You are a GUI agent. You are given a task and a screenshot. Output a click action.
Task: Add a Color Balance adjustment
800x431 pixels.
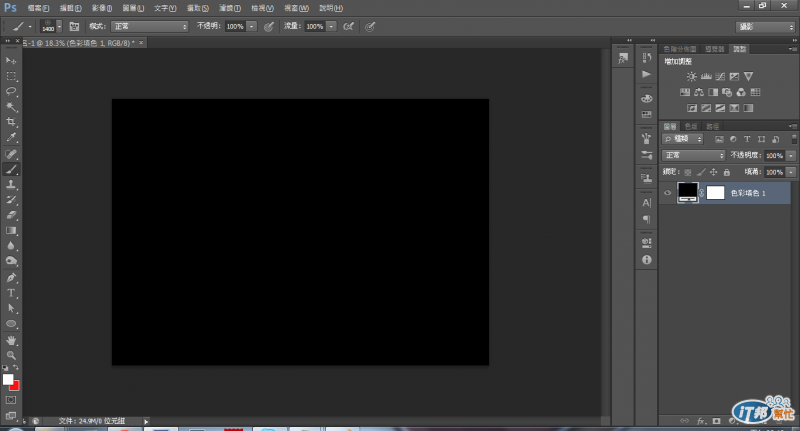pyautogui.click(x=699, y=92)
